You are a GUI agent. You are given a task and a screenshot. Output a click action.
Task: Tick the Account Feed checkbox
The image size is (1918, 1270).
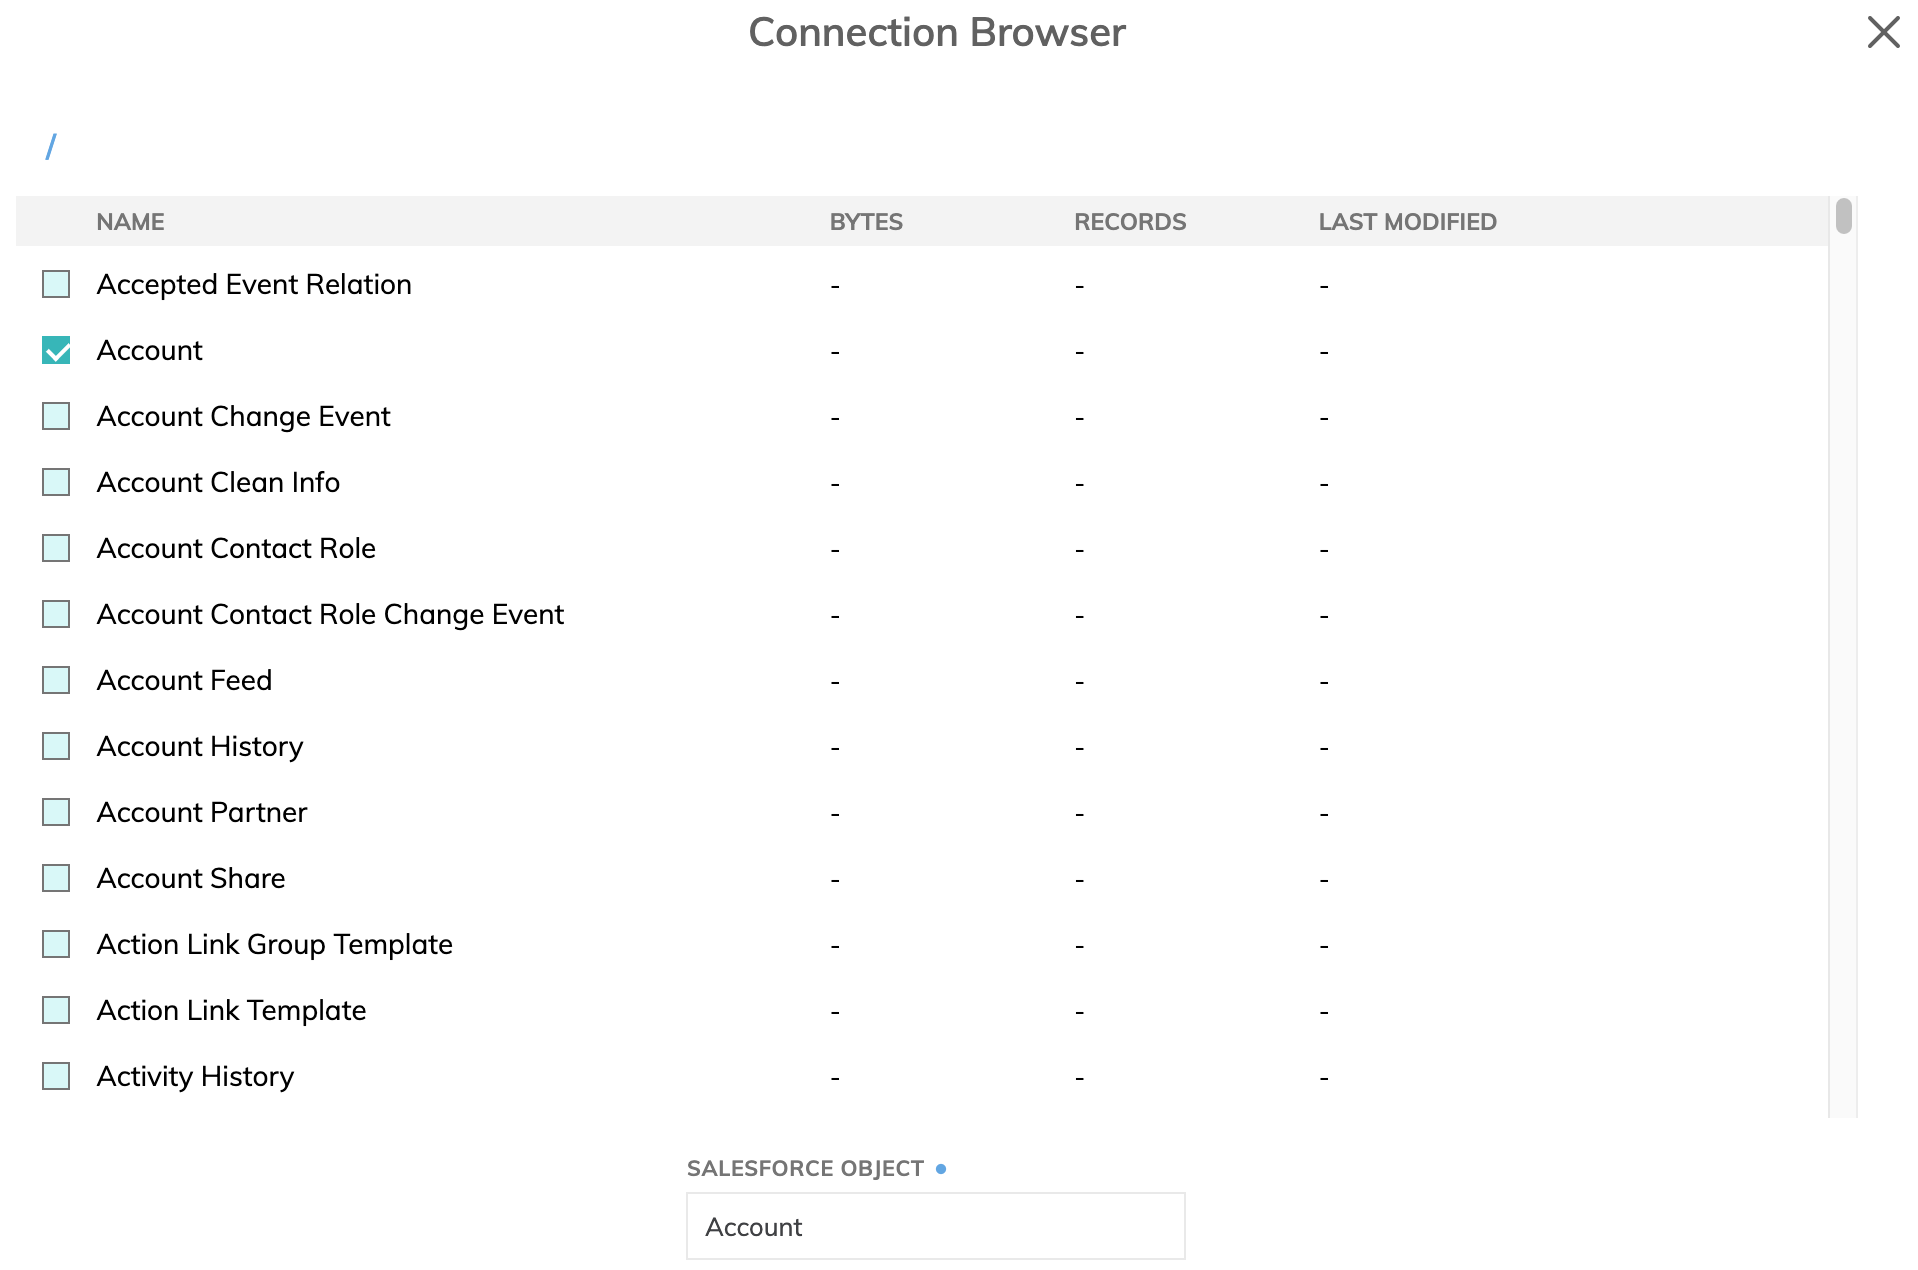point(56,680)
